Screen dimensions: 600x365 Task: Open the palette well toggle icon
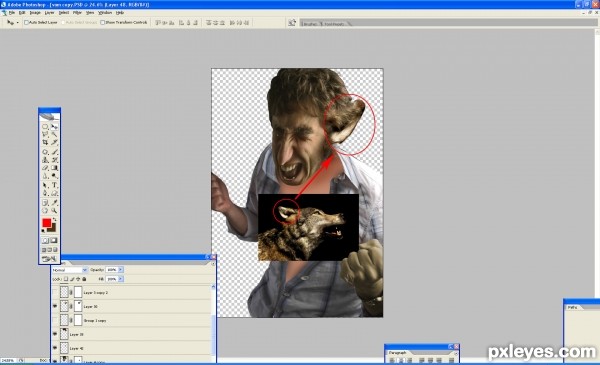[292, 23]
